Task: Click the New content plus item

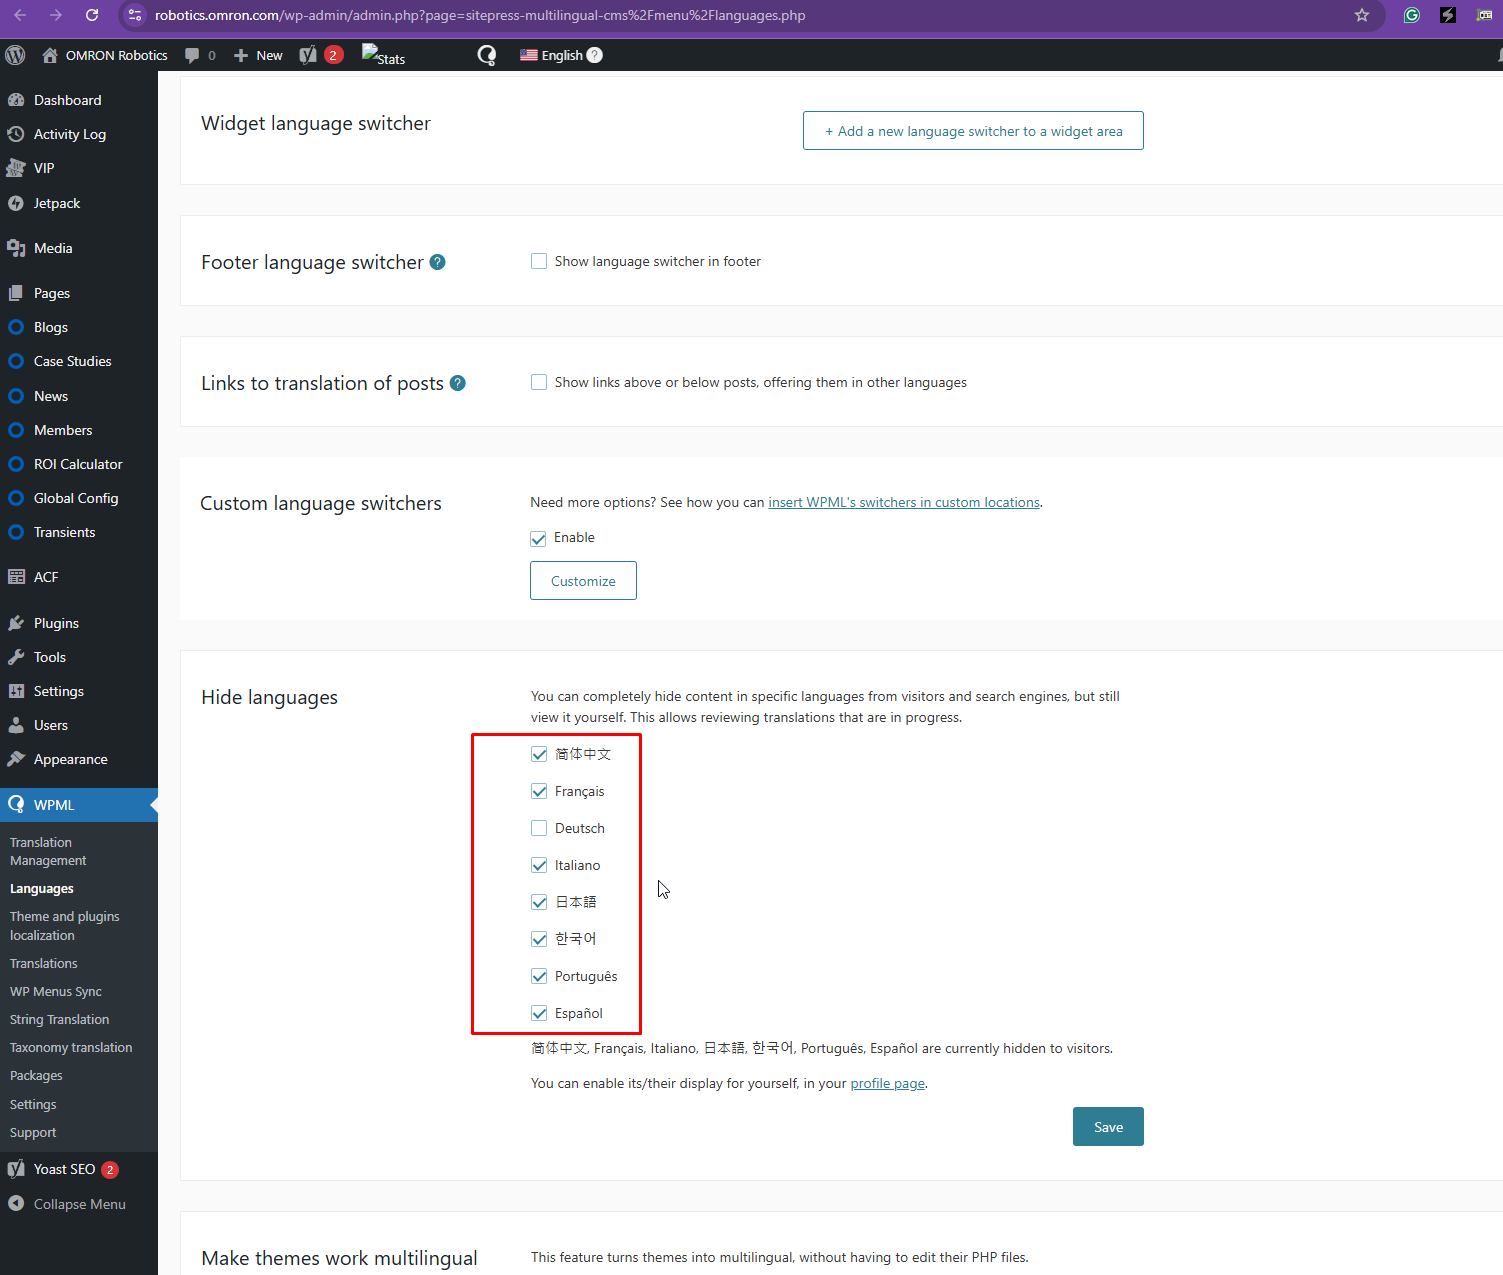Action: tap(258, 55)
